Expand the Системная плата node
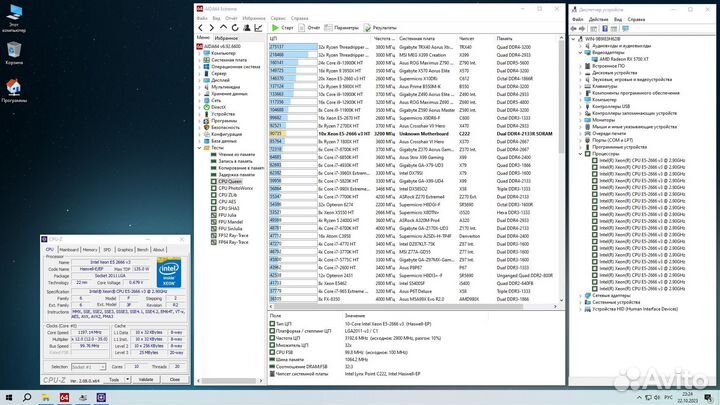The image size is (720, 405). (x=199, y=60)
